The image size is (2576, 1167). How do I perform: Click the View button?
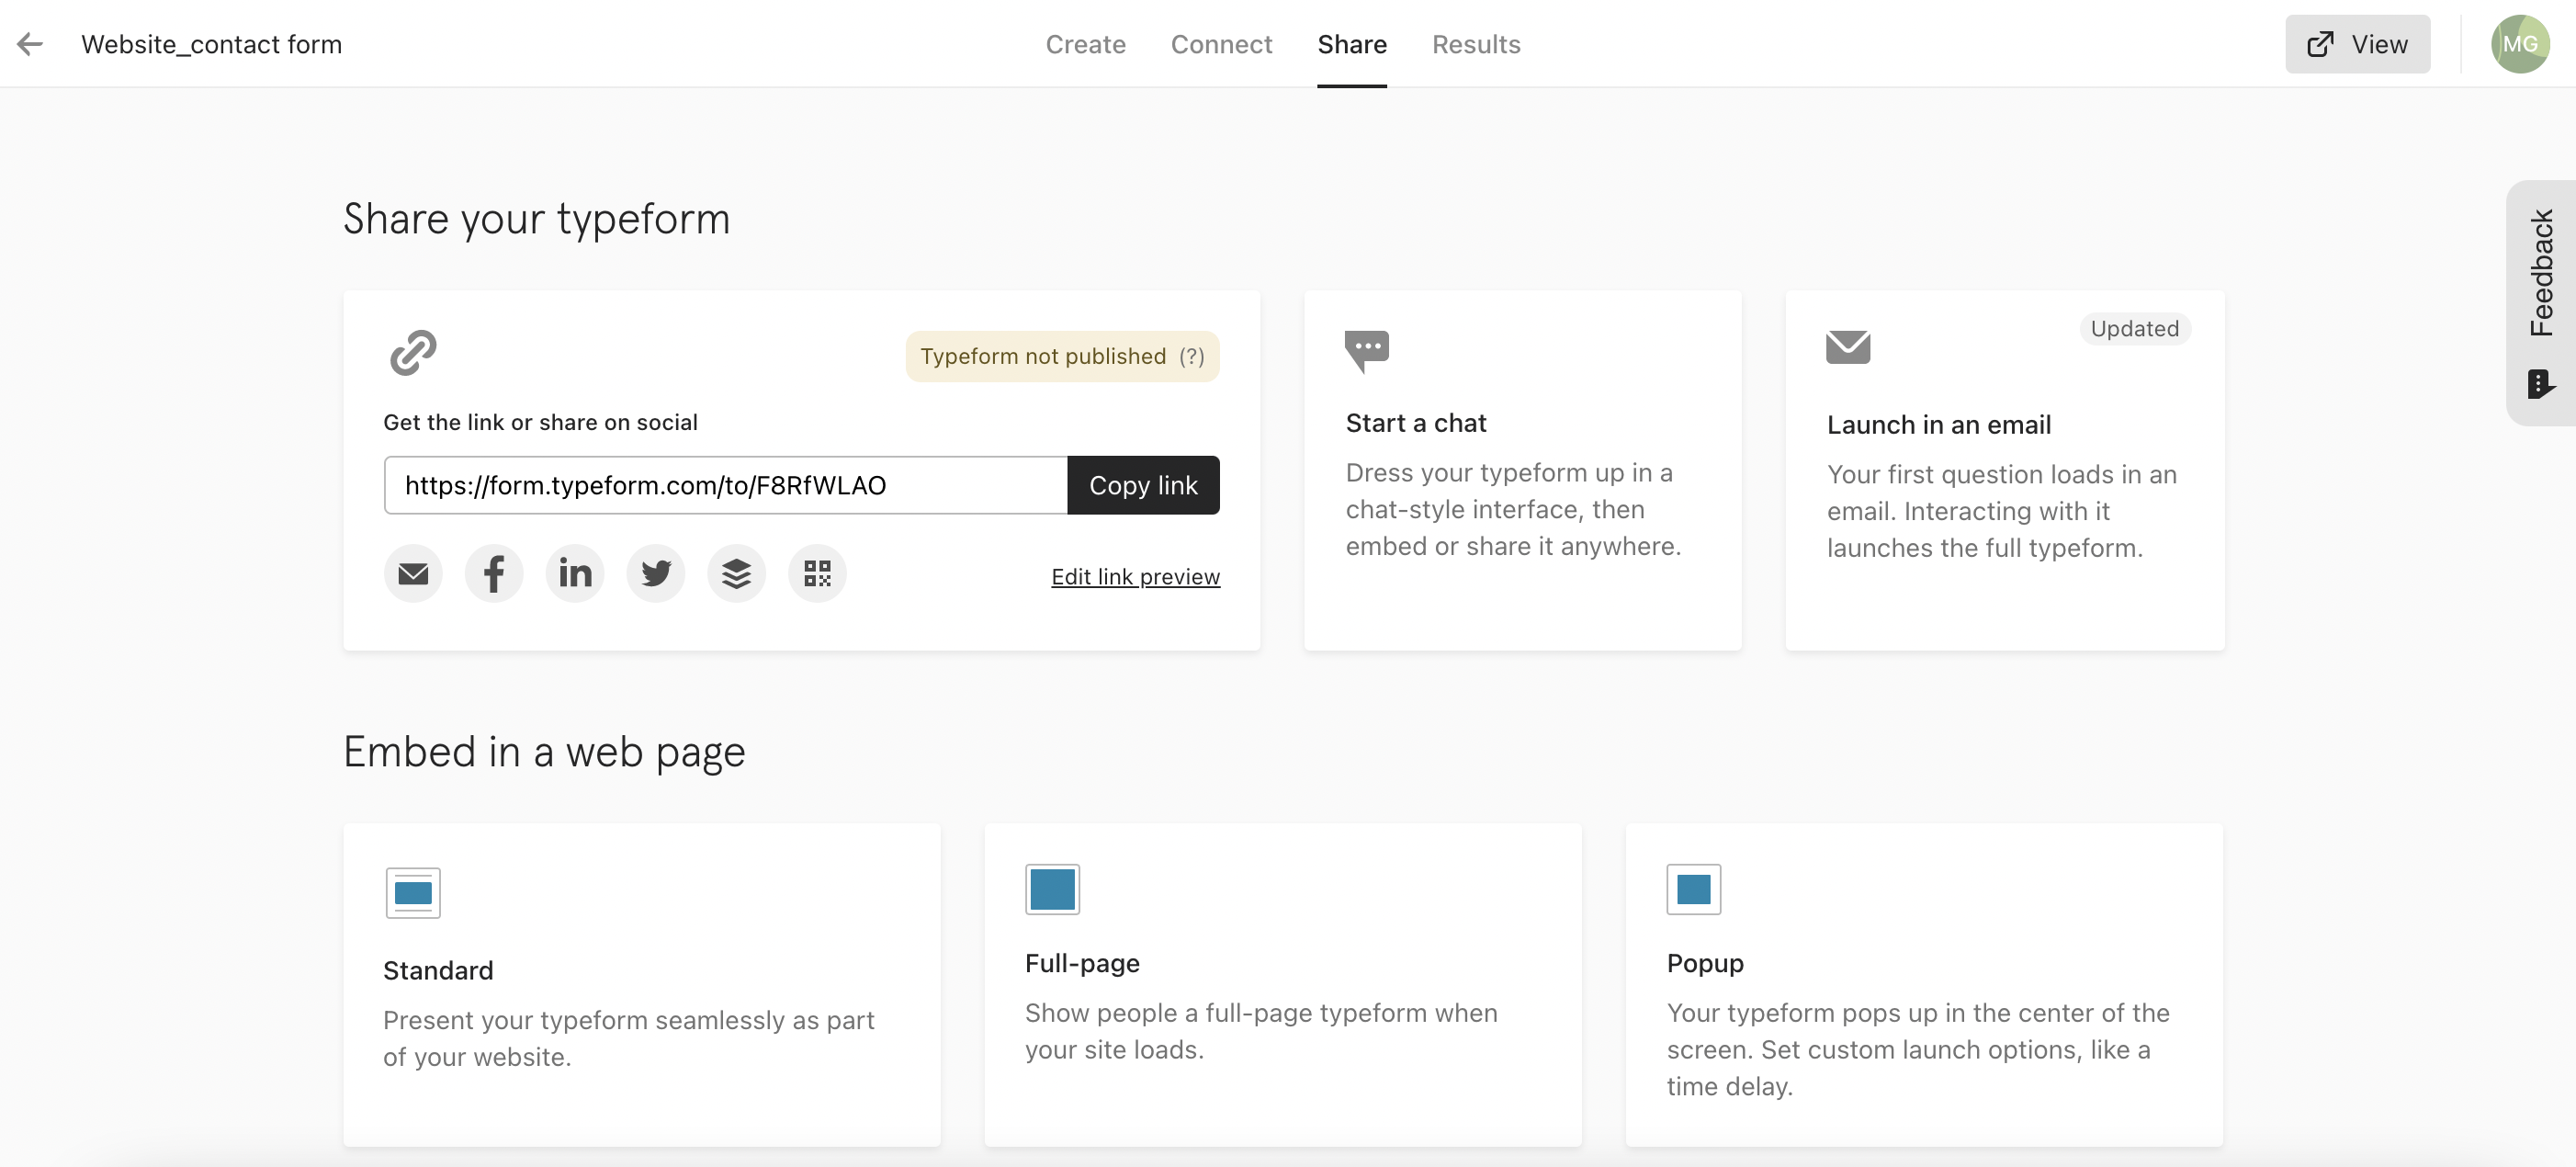click(2357, 44)
